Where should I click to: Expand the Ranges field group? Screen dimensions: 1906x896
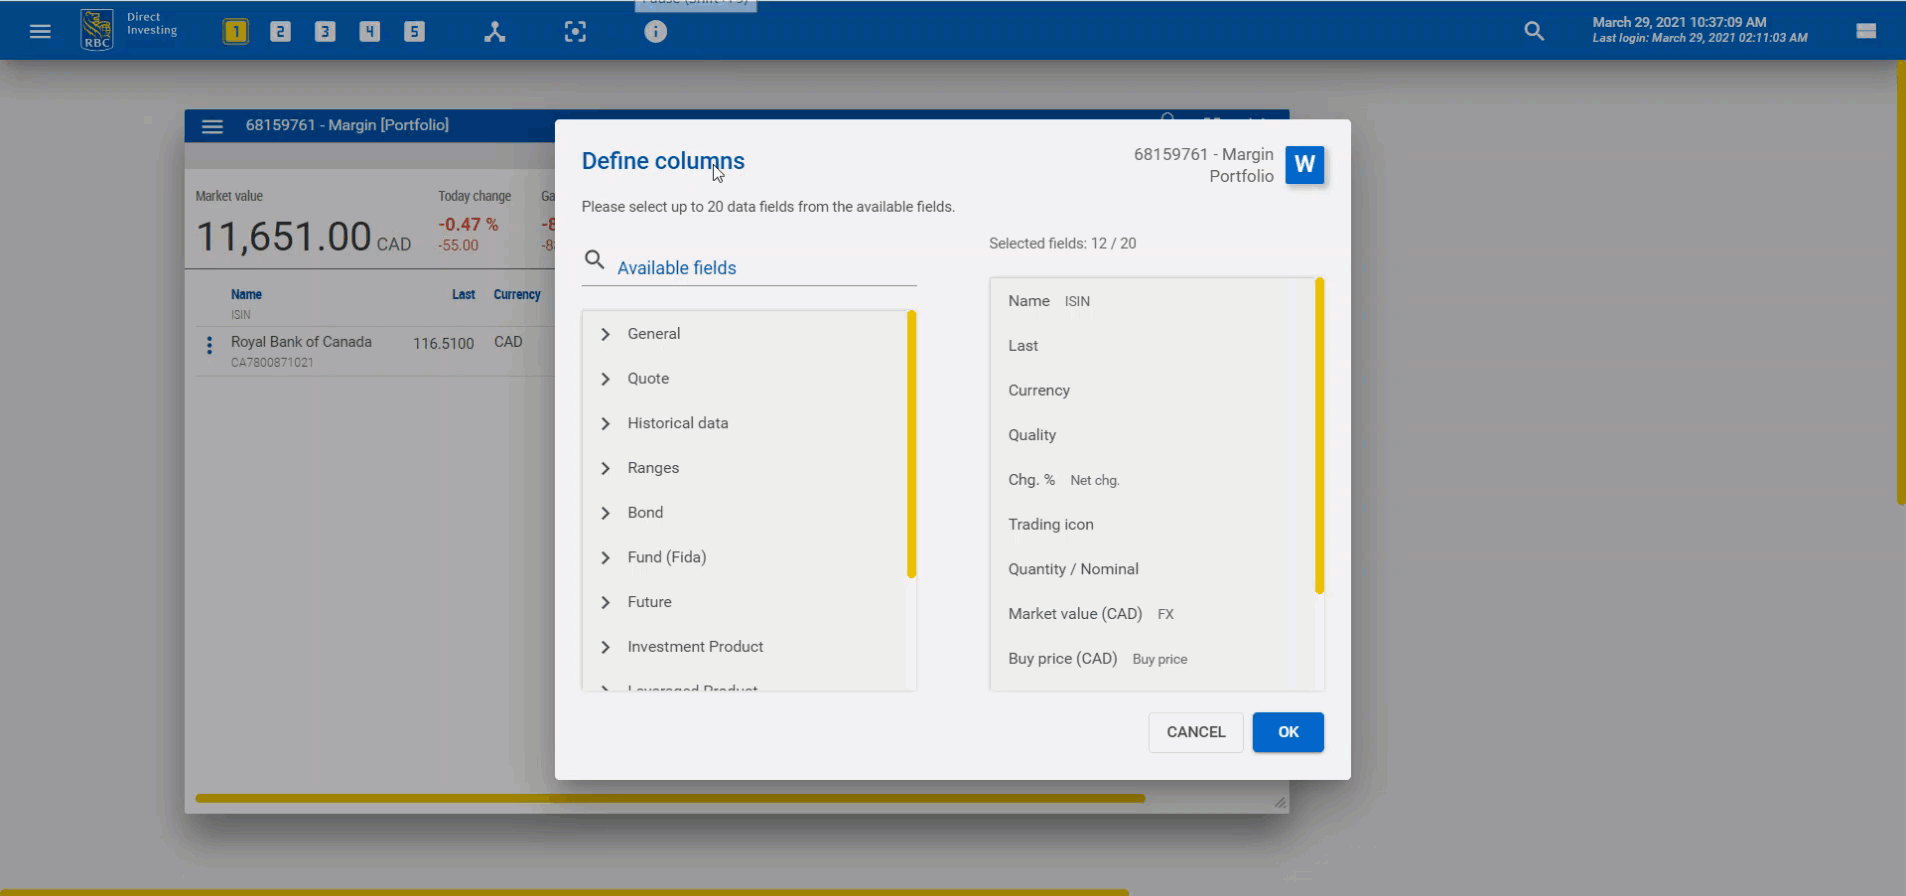(x=745, y=468)
